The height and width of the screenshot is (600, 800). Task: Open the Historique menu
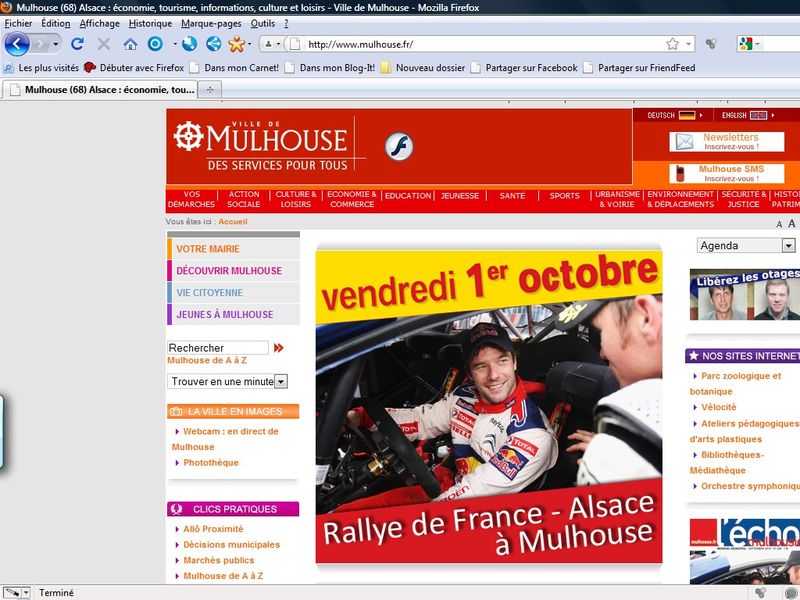[151, 23]
